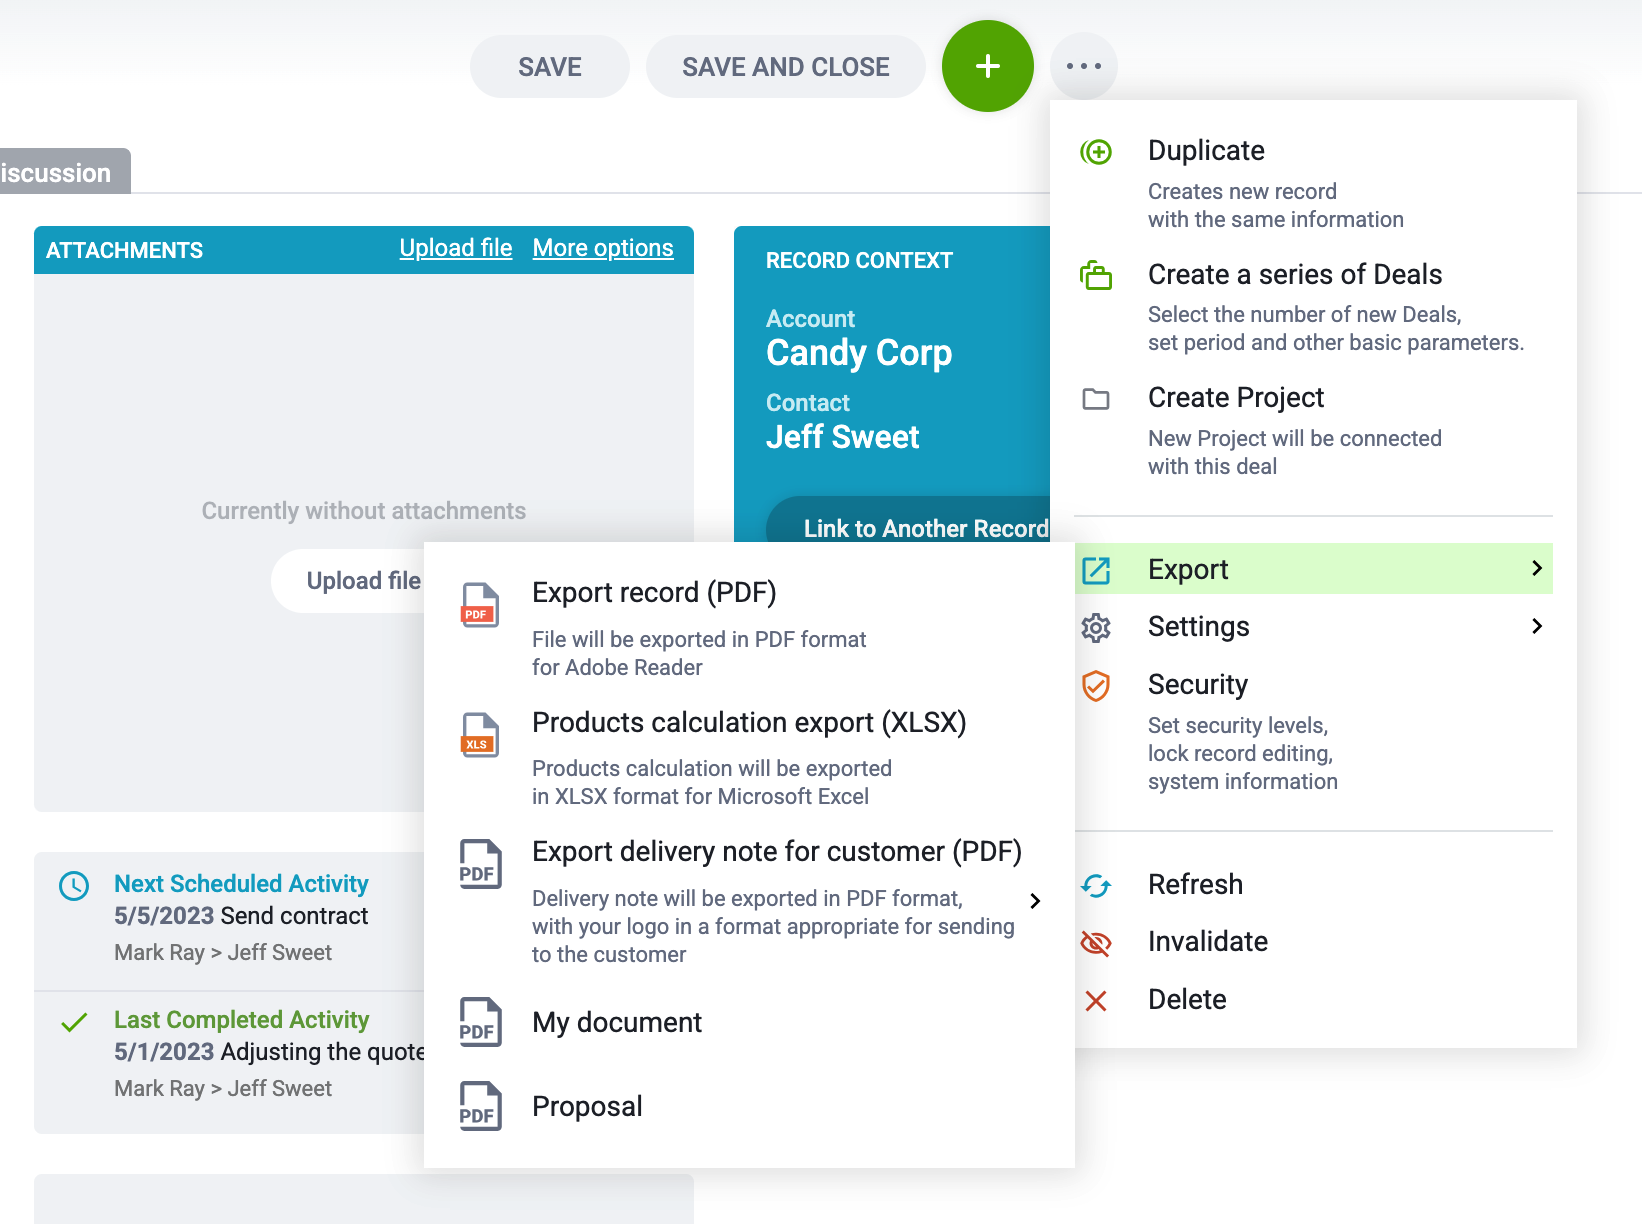Click the Create Project folder icon

coord(1096,399)
